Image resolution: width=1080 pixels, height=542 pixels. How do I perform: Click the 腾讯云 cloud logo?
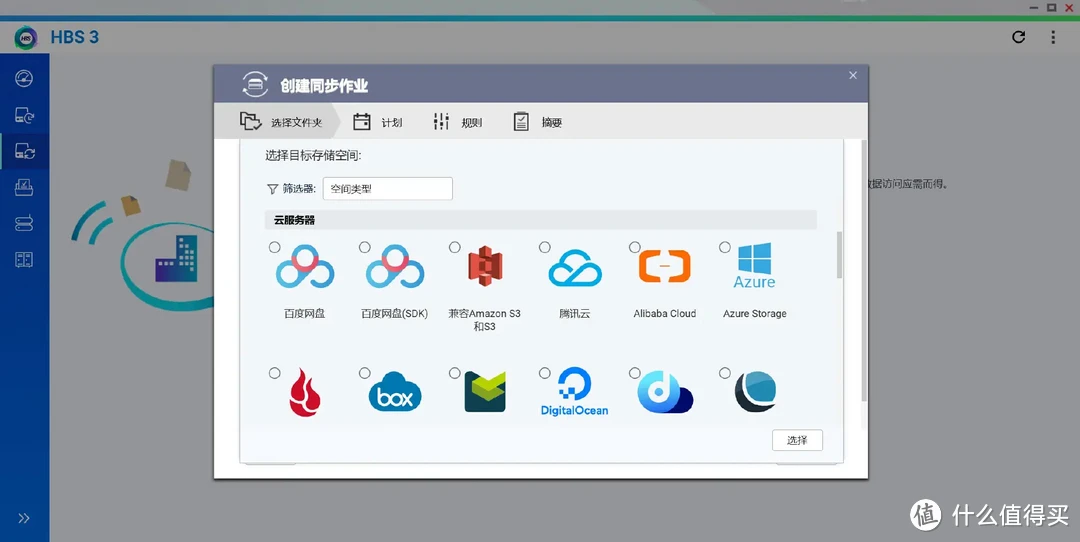[x=575, y=268]
